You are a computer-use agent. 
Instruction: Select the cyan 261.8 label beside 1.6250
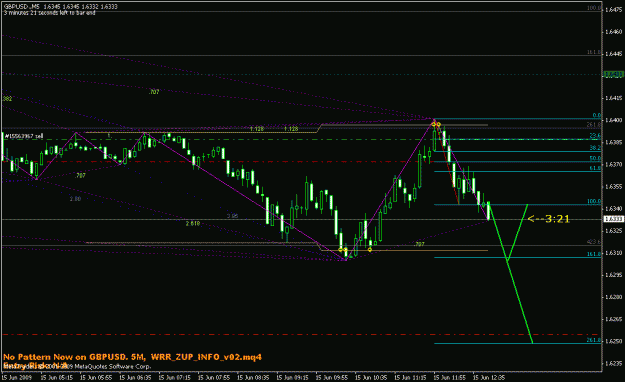coord(594,340)
